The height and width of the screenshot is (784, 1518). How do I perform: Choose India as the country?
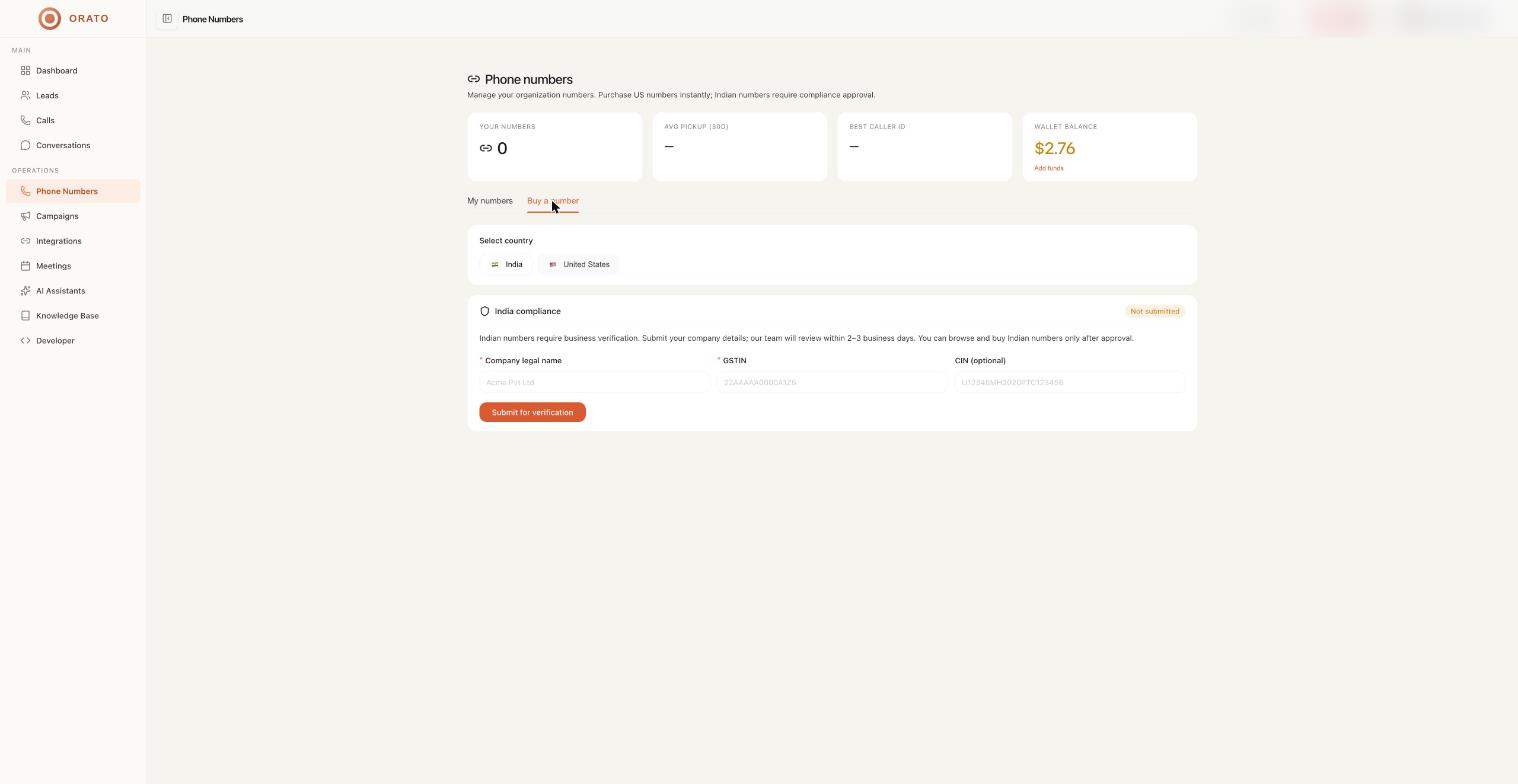coord(506,265)
